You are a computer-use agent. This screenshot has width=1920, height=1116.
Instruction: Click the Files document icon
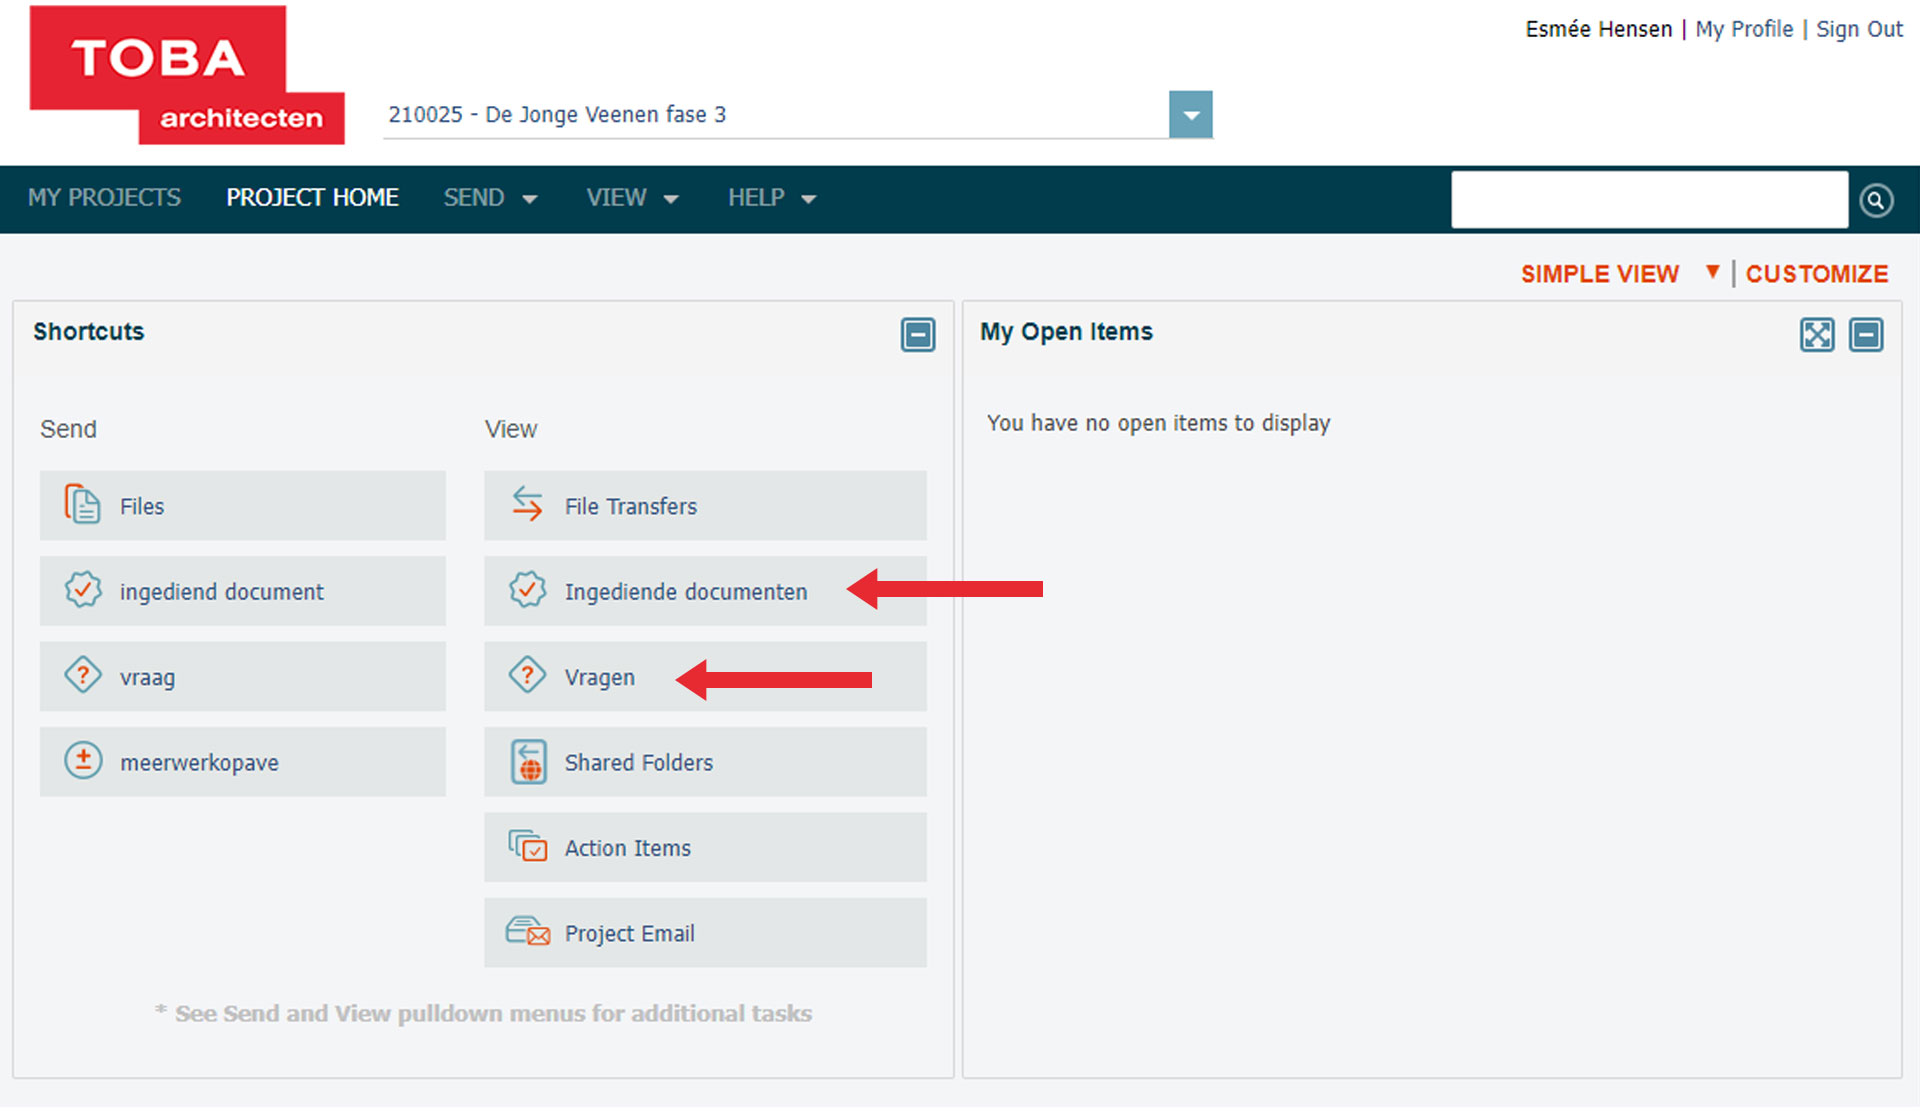[x=82, y=505]
